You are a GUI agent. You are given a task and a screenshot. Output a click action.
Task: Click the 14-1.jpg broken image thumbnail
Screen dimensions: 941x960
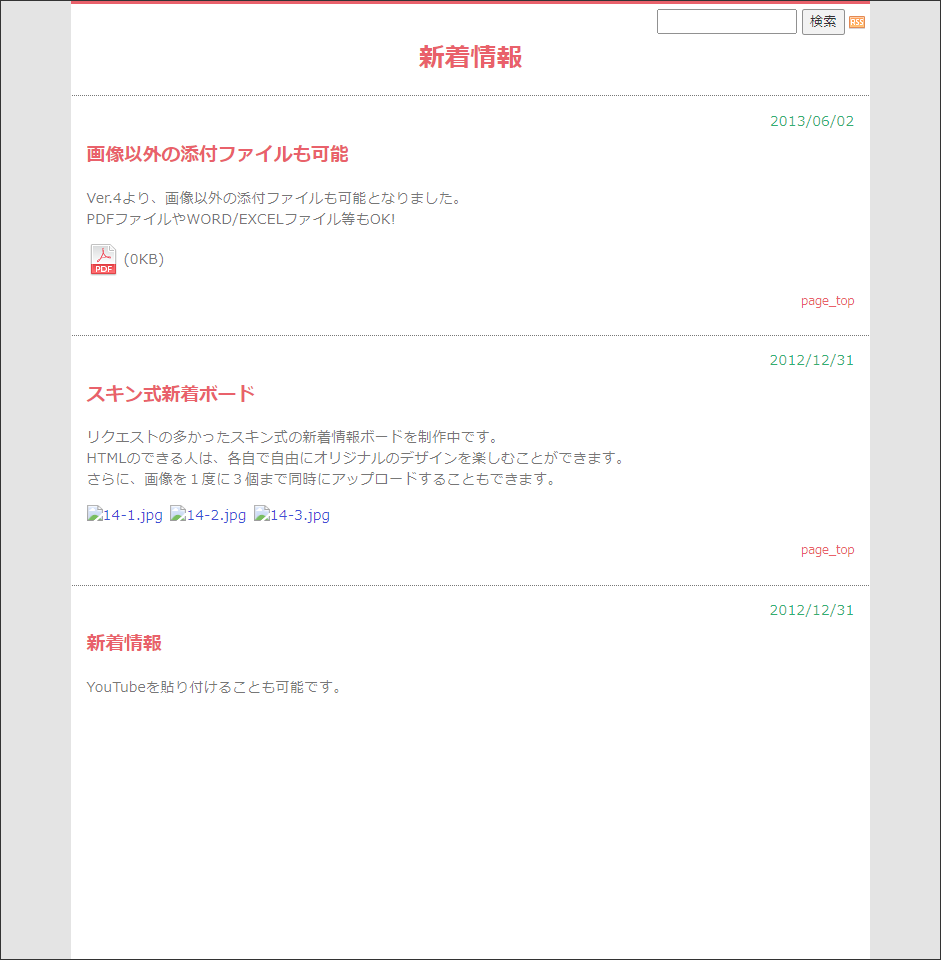click(125, 516)
